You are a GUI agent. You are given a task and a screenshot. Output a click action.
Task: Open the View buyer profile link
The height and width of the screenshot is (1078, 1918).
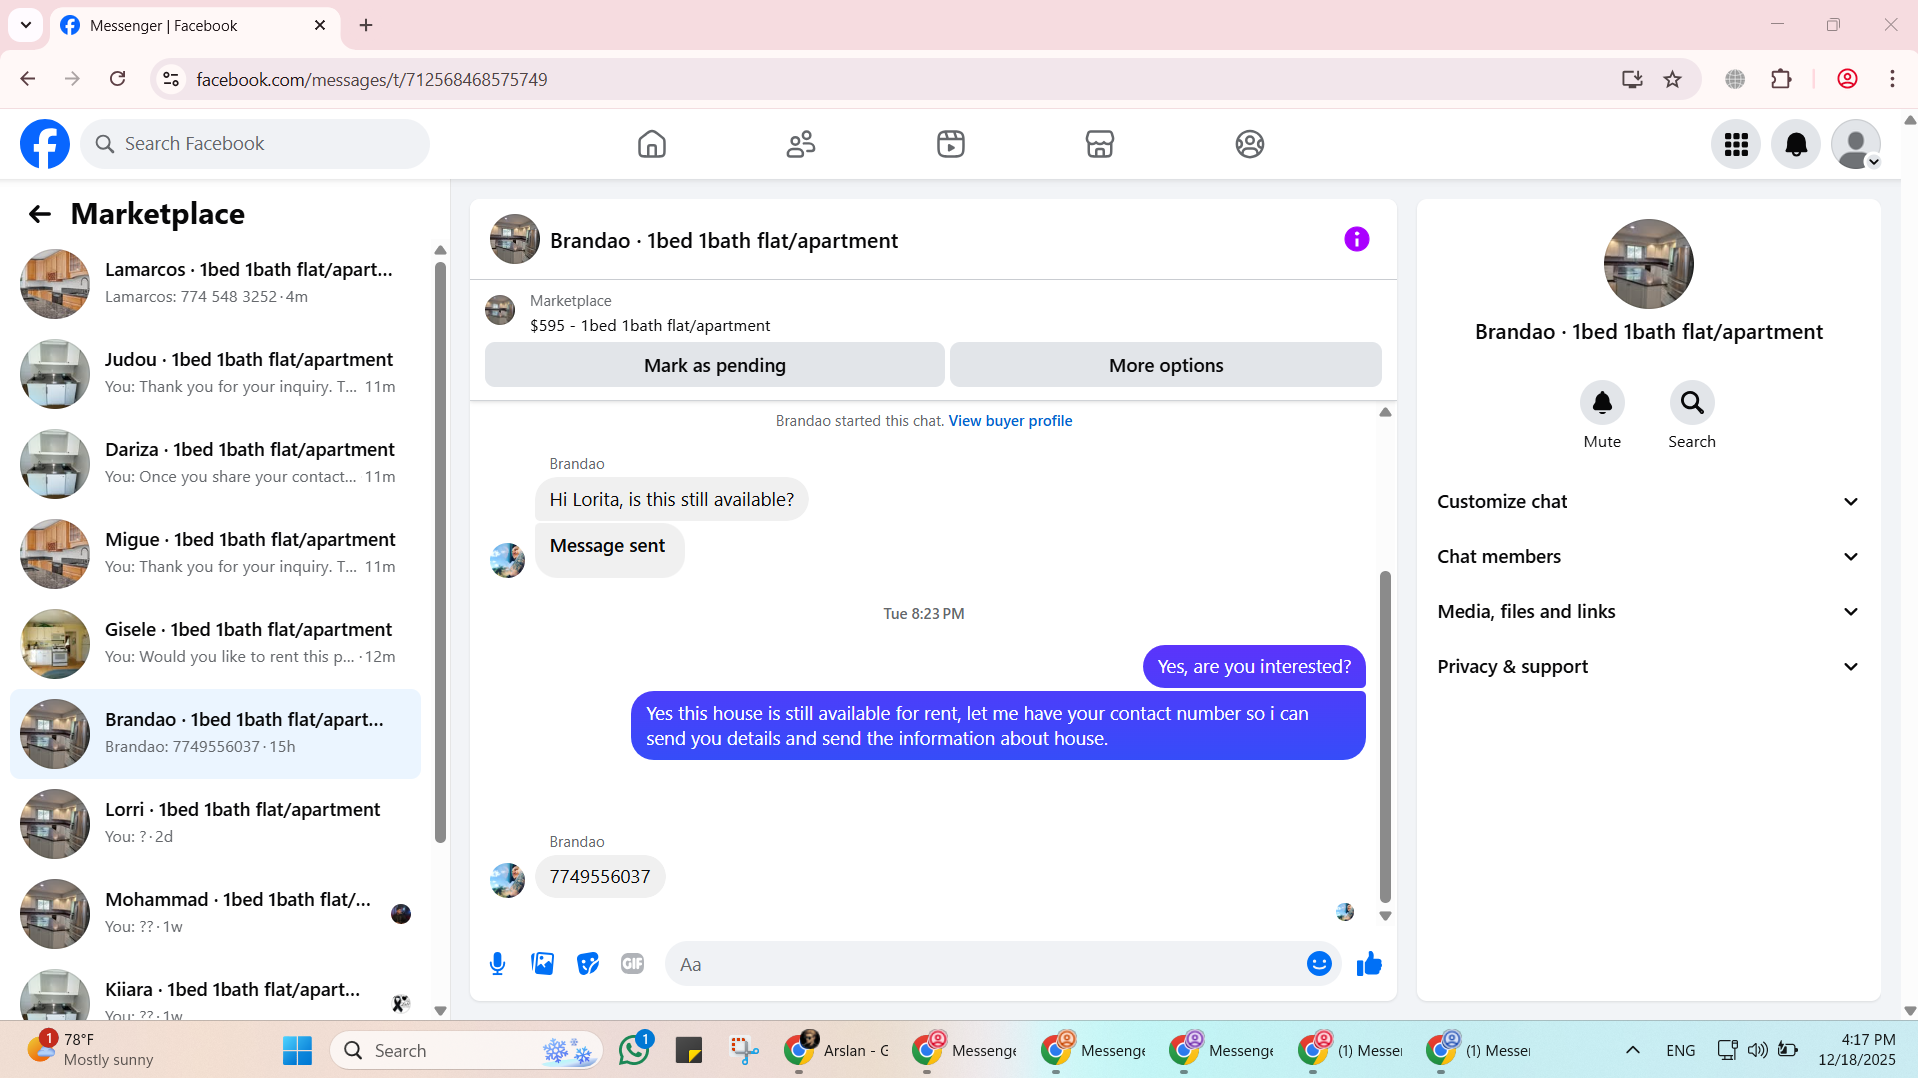[x=1010, y=421]
